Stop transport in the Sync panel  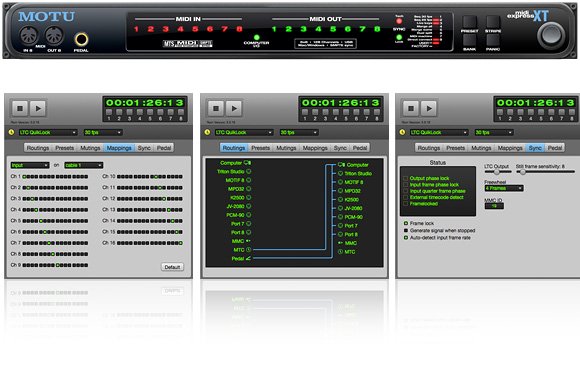click(411, 108)
